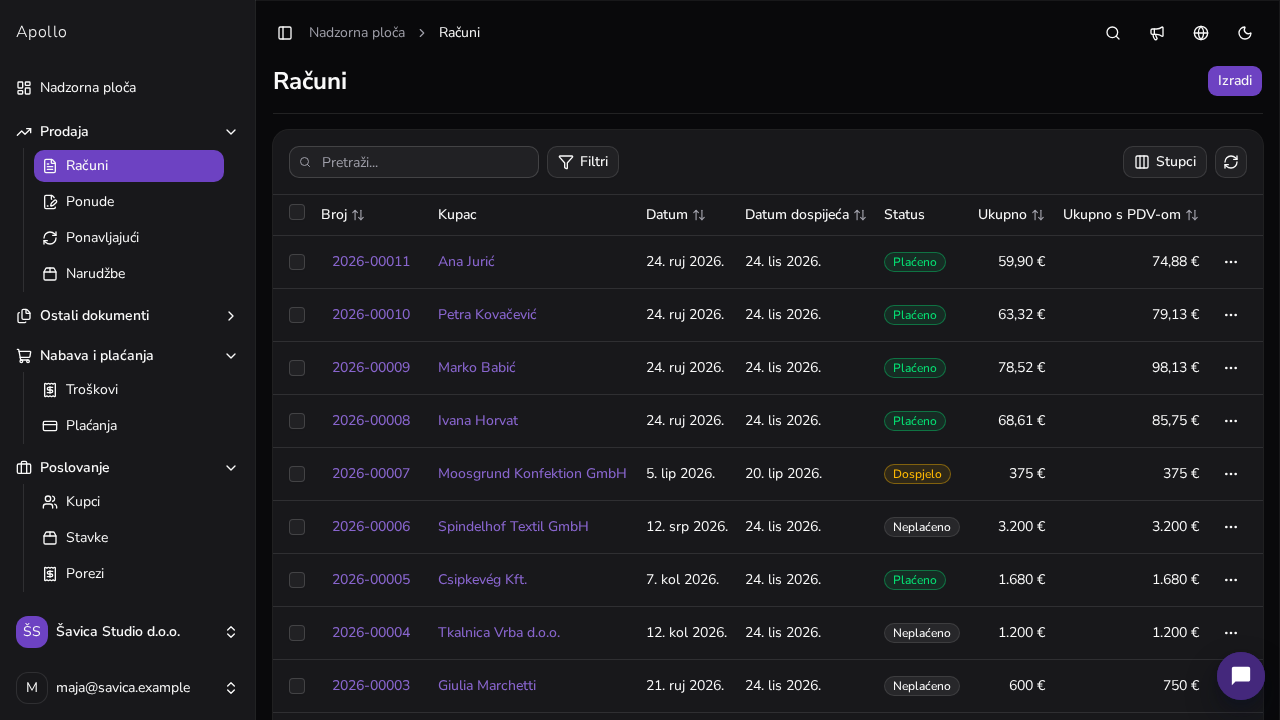Open row actions for invoice 2026-00010

pyautogui.click(x=1231, y=315)
